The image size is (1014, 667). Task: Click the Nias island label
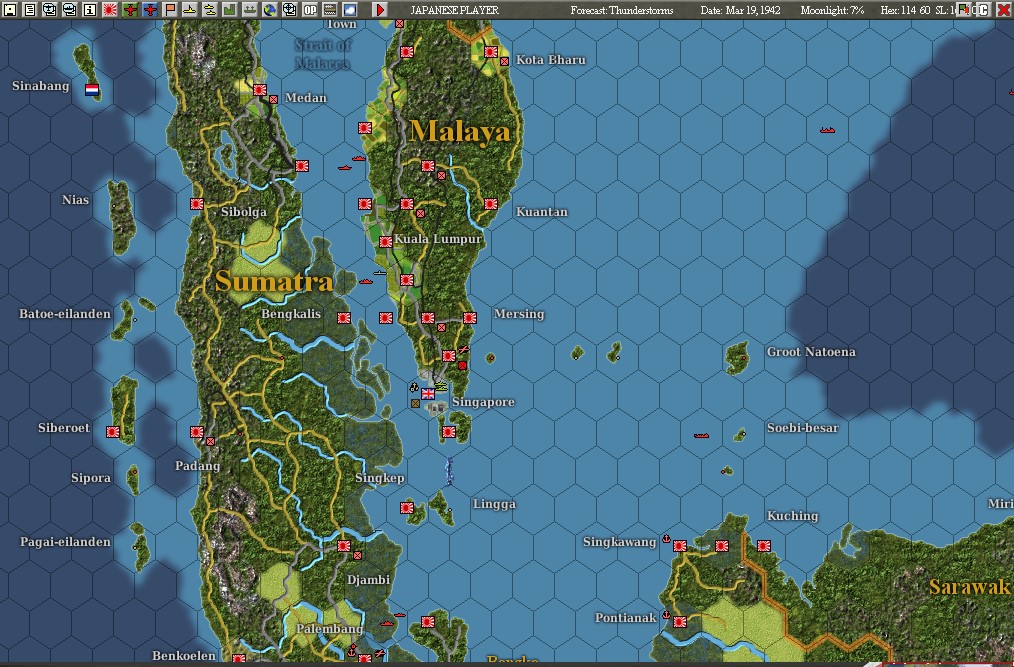point(75,200)
